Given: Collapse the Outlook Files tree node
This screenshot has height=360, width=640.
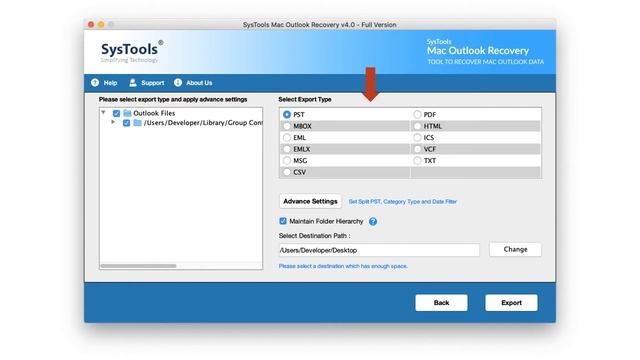Looking at the screenshot, I should pyautogui.click(x=104, y=112).
